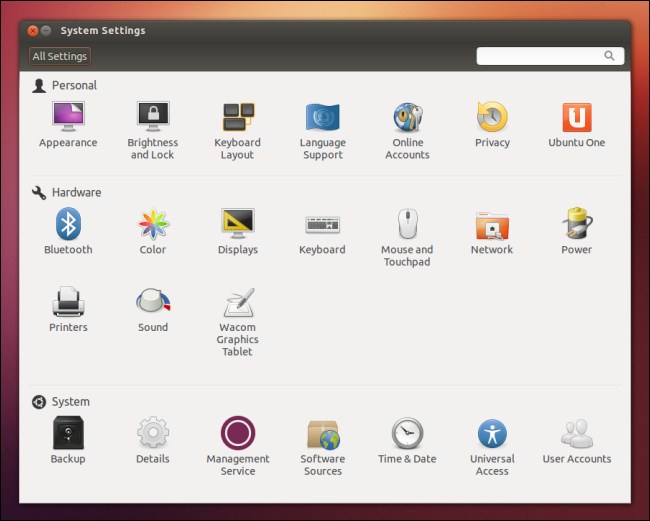This screenshot has width=650, height=521.
Task: Open Online Accounts settings
Action: pyautogui.click(x=407, y=130)
